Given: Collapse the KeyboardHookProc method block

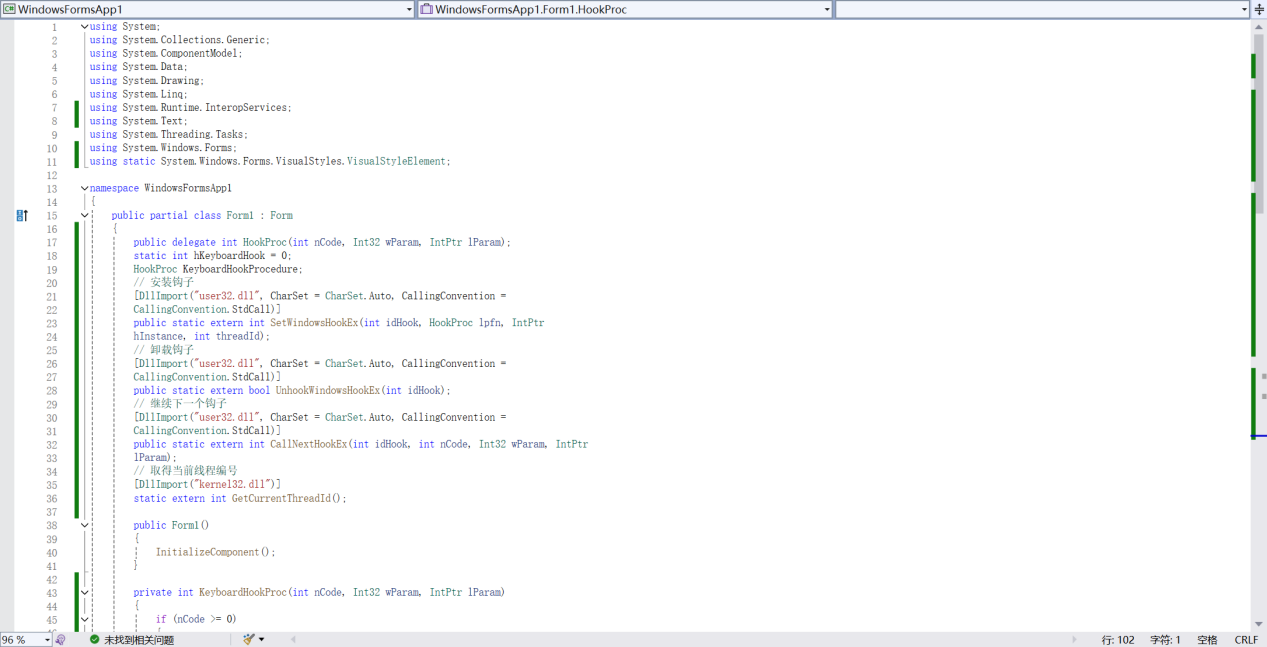Looking at the screenshot, I should [x=84, y=592].
